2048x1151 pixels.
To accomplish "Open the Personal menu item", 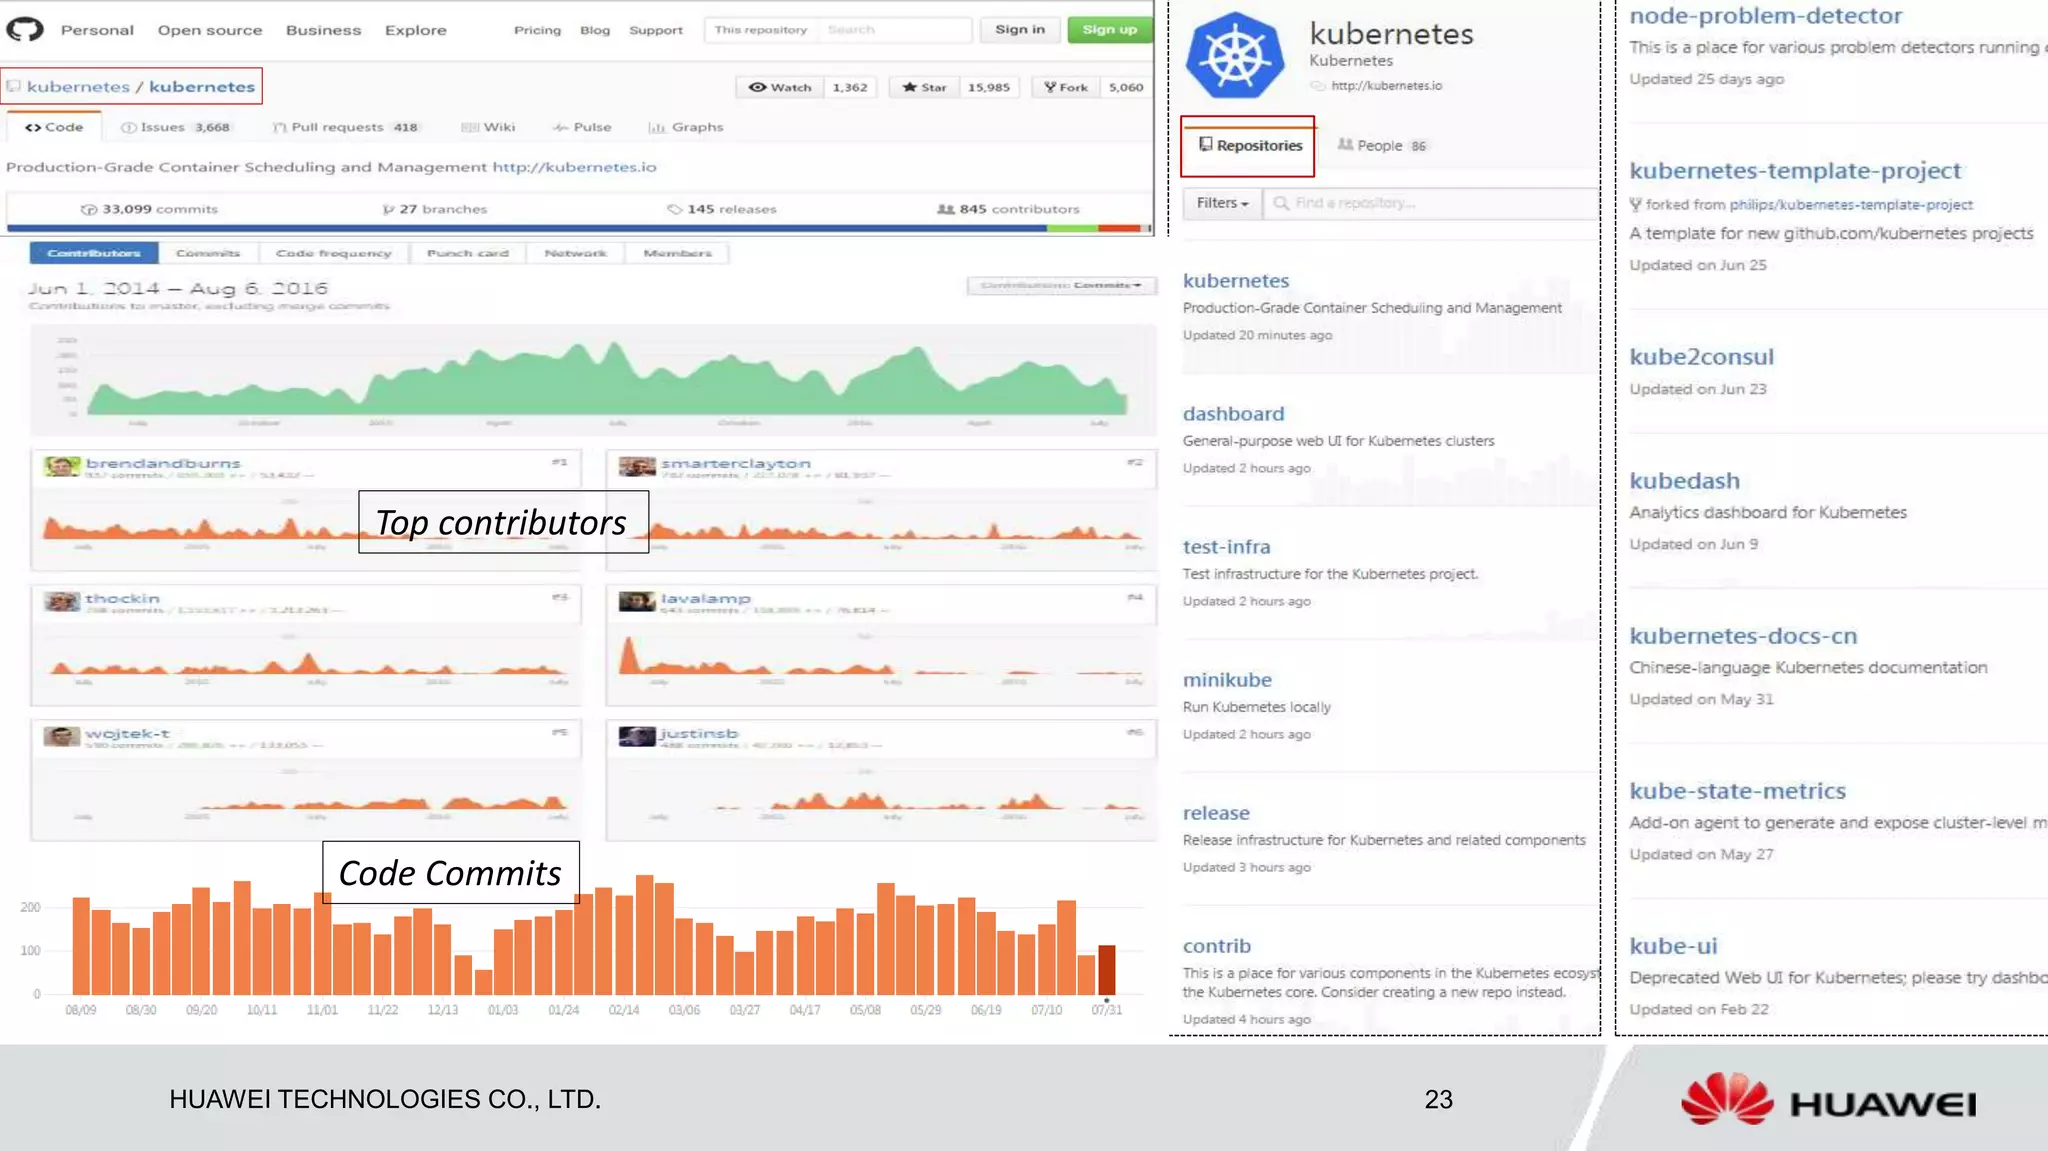I will click(97, 30).
